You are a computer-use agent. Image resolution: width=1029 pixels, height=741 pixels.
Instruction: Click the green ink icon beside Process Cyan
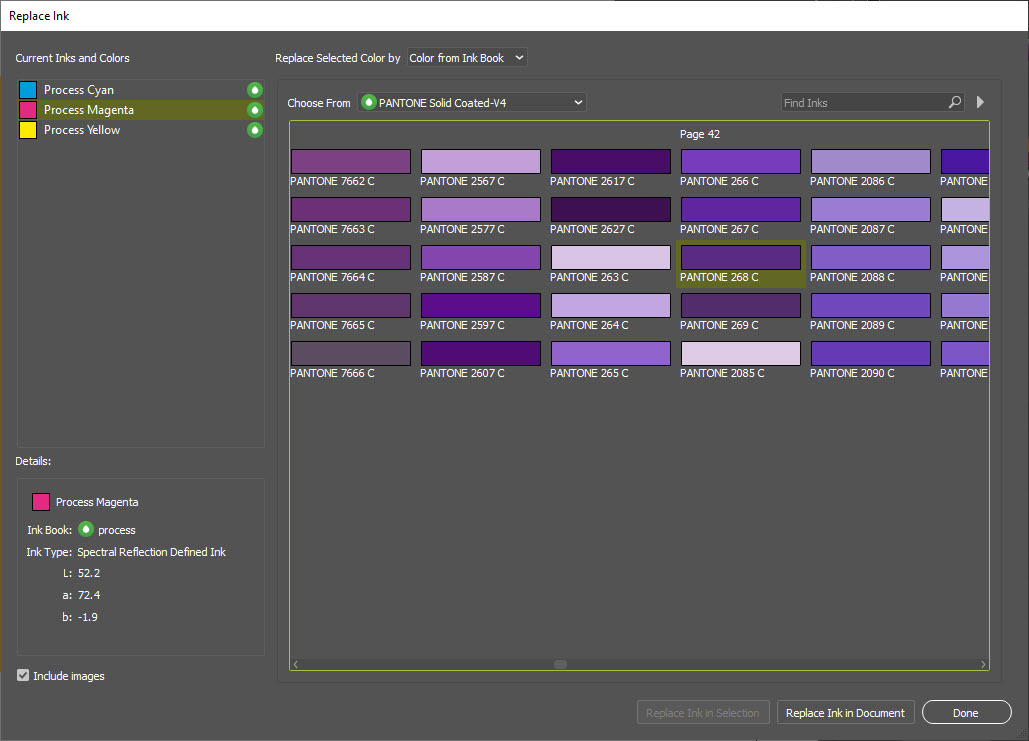coord(255,90)
